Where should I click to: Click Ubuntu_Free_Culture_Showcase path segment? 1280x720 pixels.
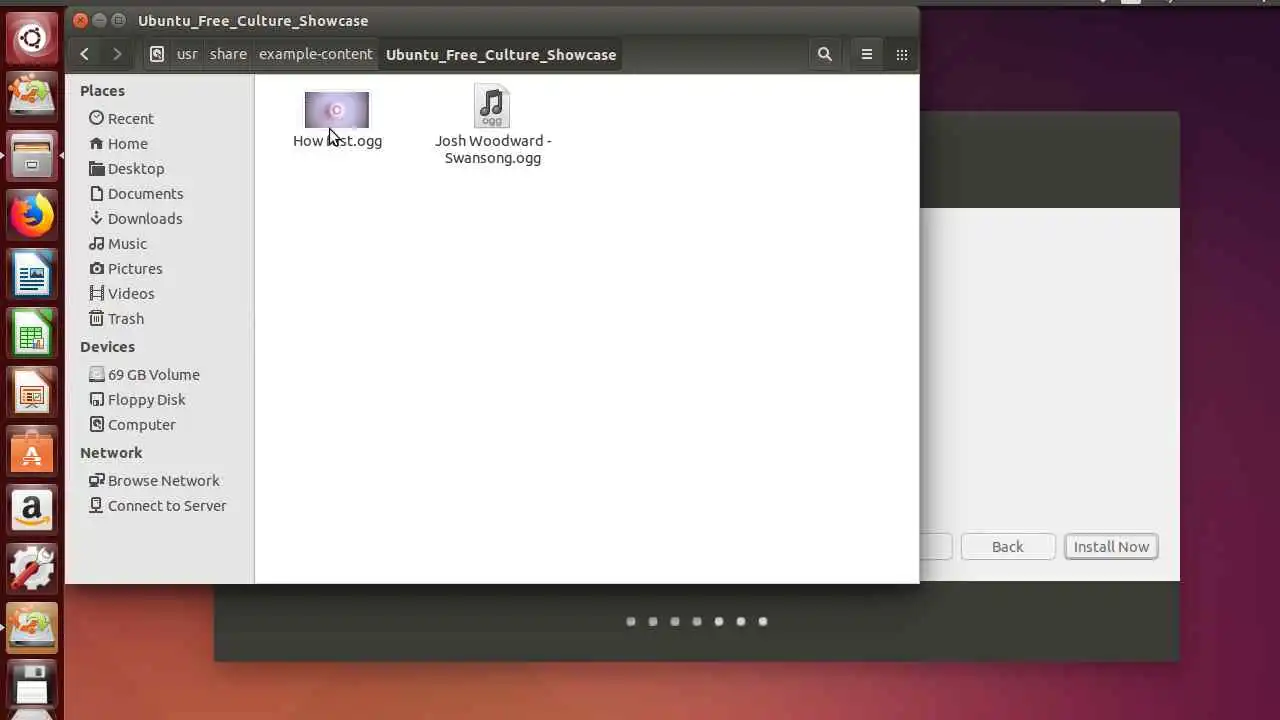click(501, 54)
